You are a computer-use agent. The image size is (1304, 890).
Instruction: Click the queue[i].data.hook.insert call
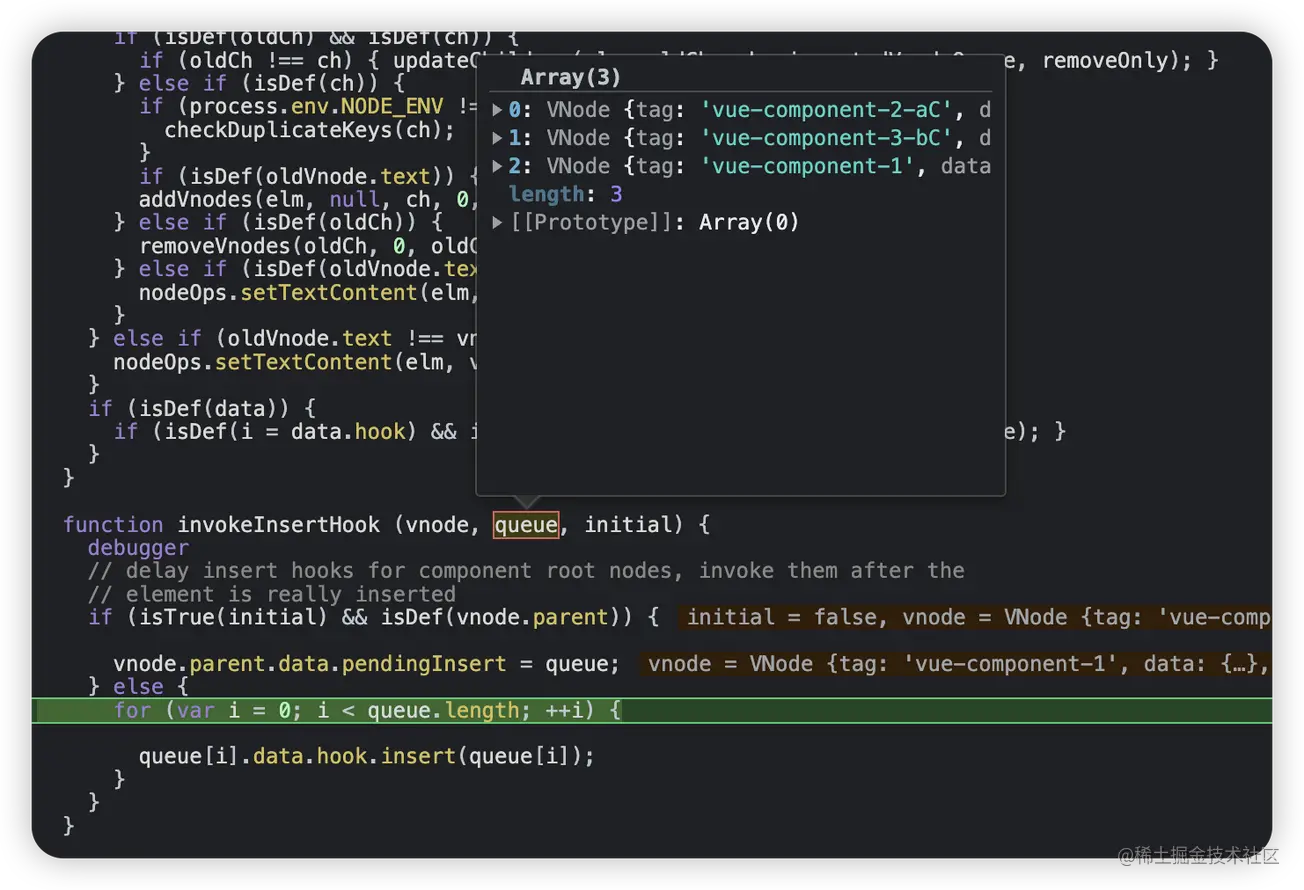366,756
